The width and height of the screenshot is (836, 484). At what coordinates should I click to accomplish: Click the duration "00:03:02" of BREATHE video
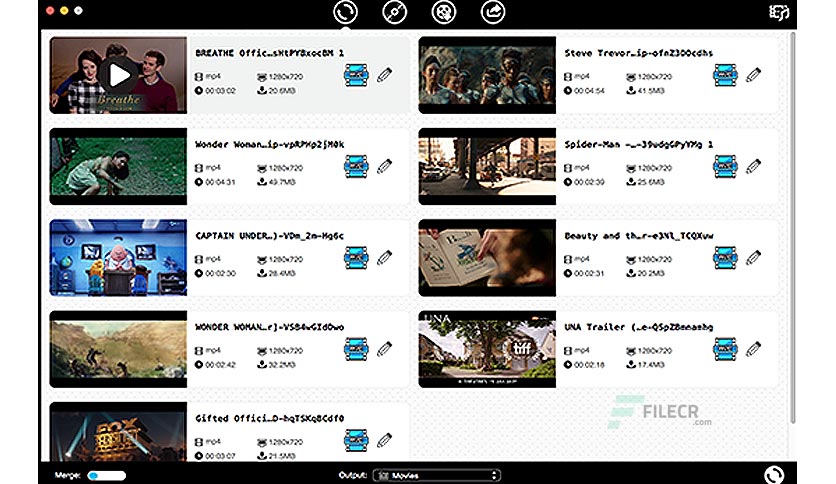tap(220, 91)
